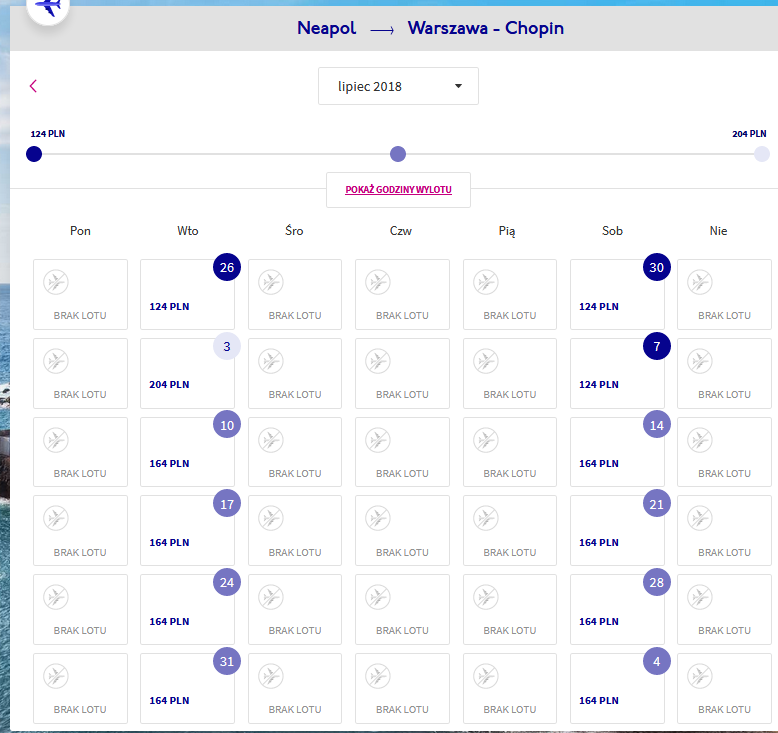
Task: Click the day 4 date badge
Action: click(x=656, y=661)
